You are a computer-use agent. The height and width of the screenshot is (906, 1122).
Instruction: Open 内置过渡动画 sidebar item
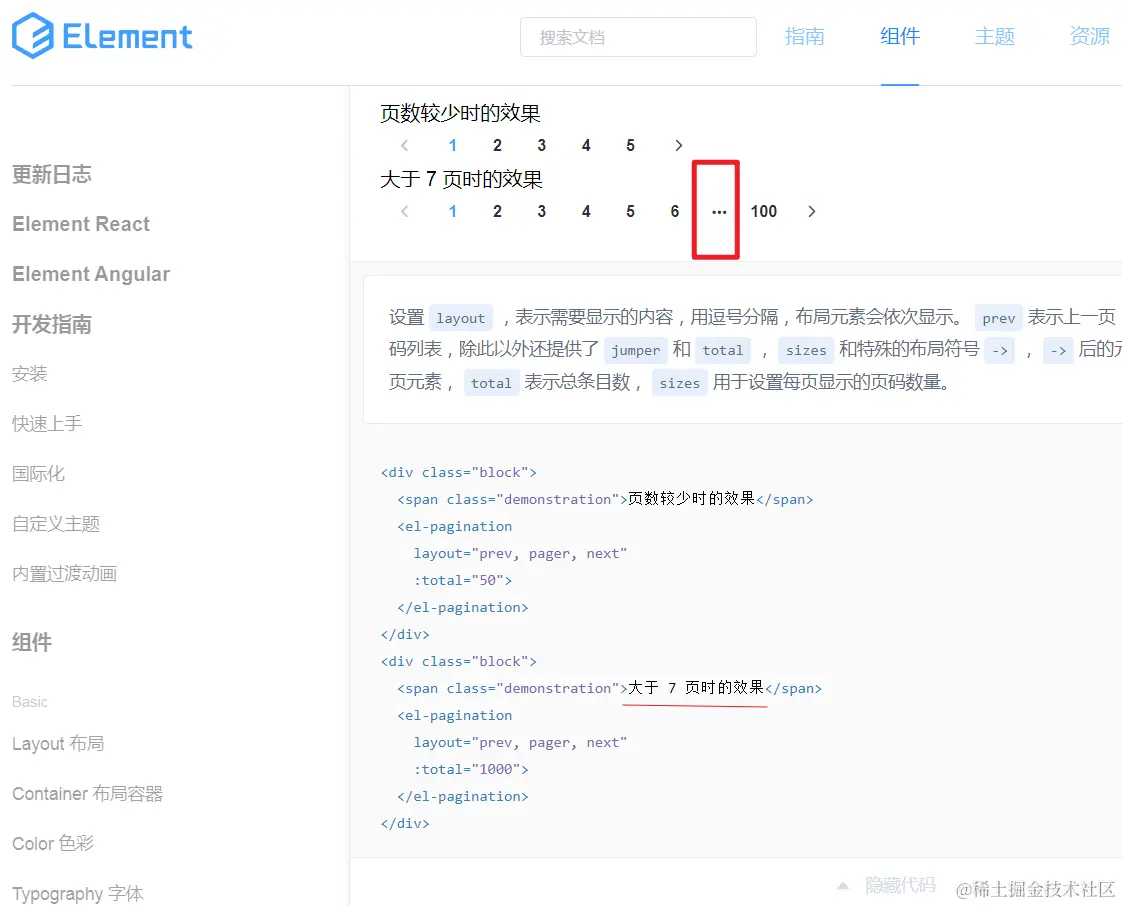(64, 574)
